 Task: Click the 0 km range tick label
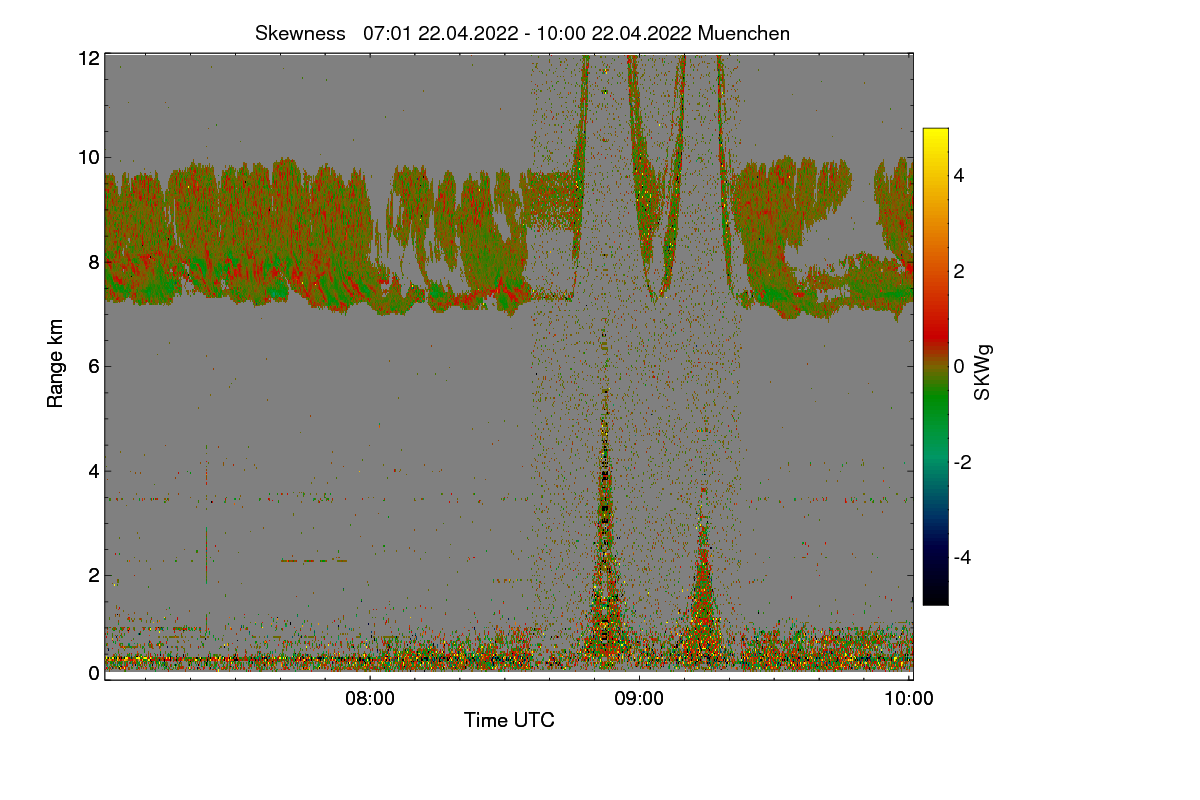[x=94, y=673]
